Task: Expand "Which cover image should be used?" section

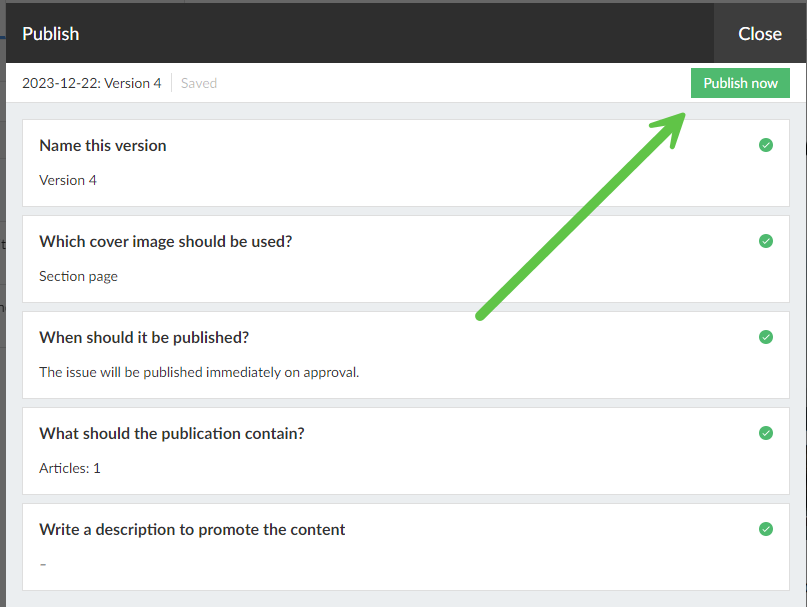Action: [165, 241]
